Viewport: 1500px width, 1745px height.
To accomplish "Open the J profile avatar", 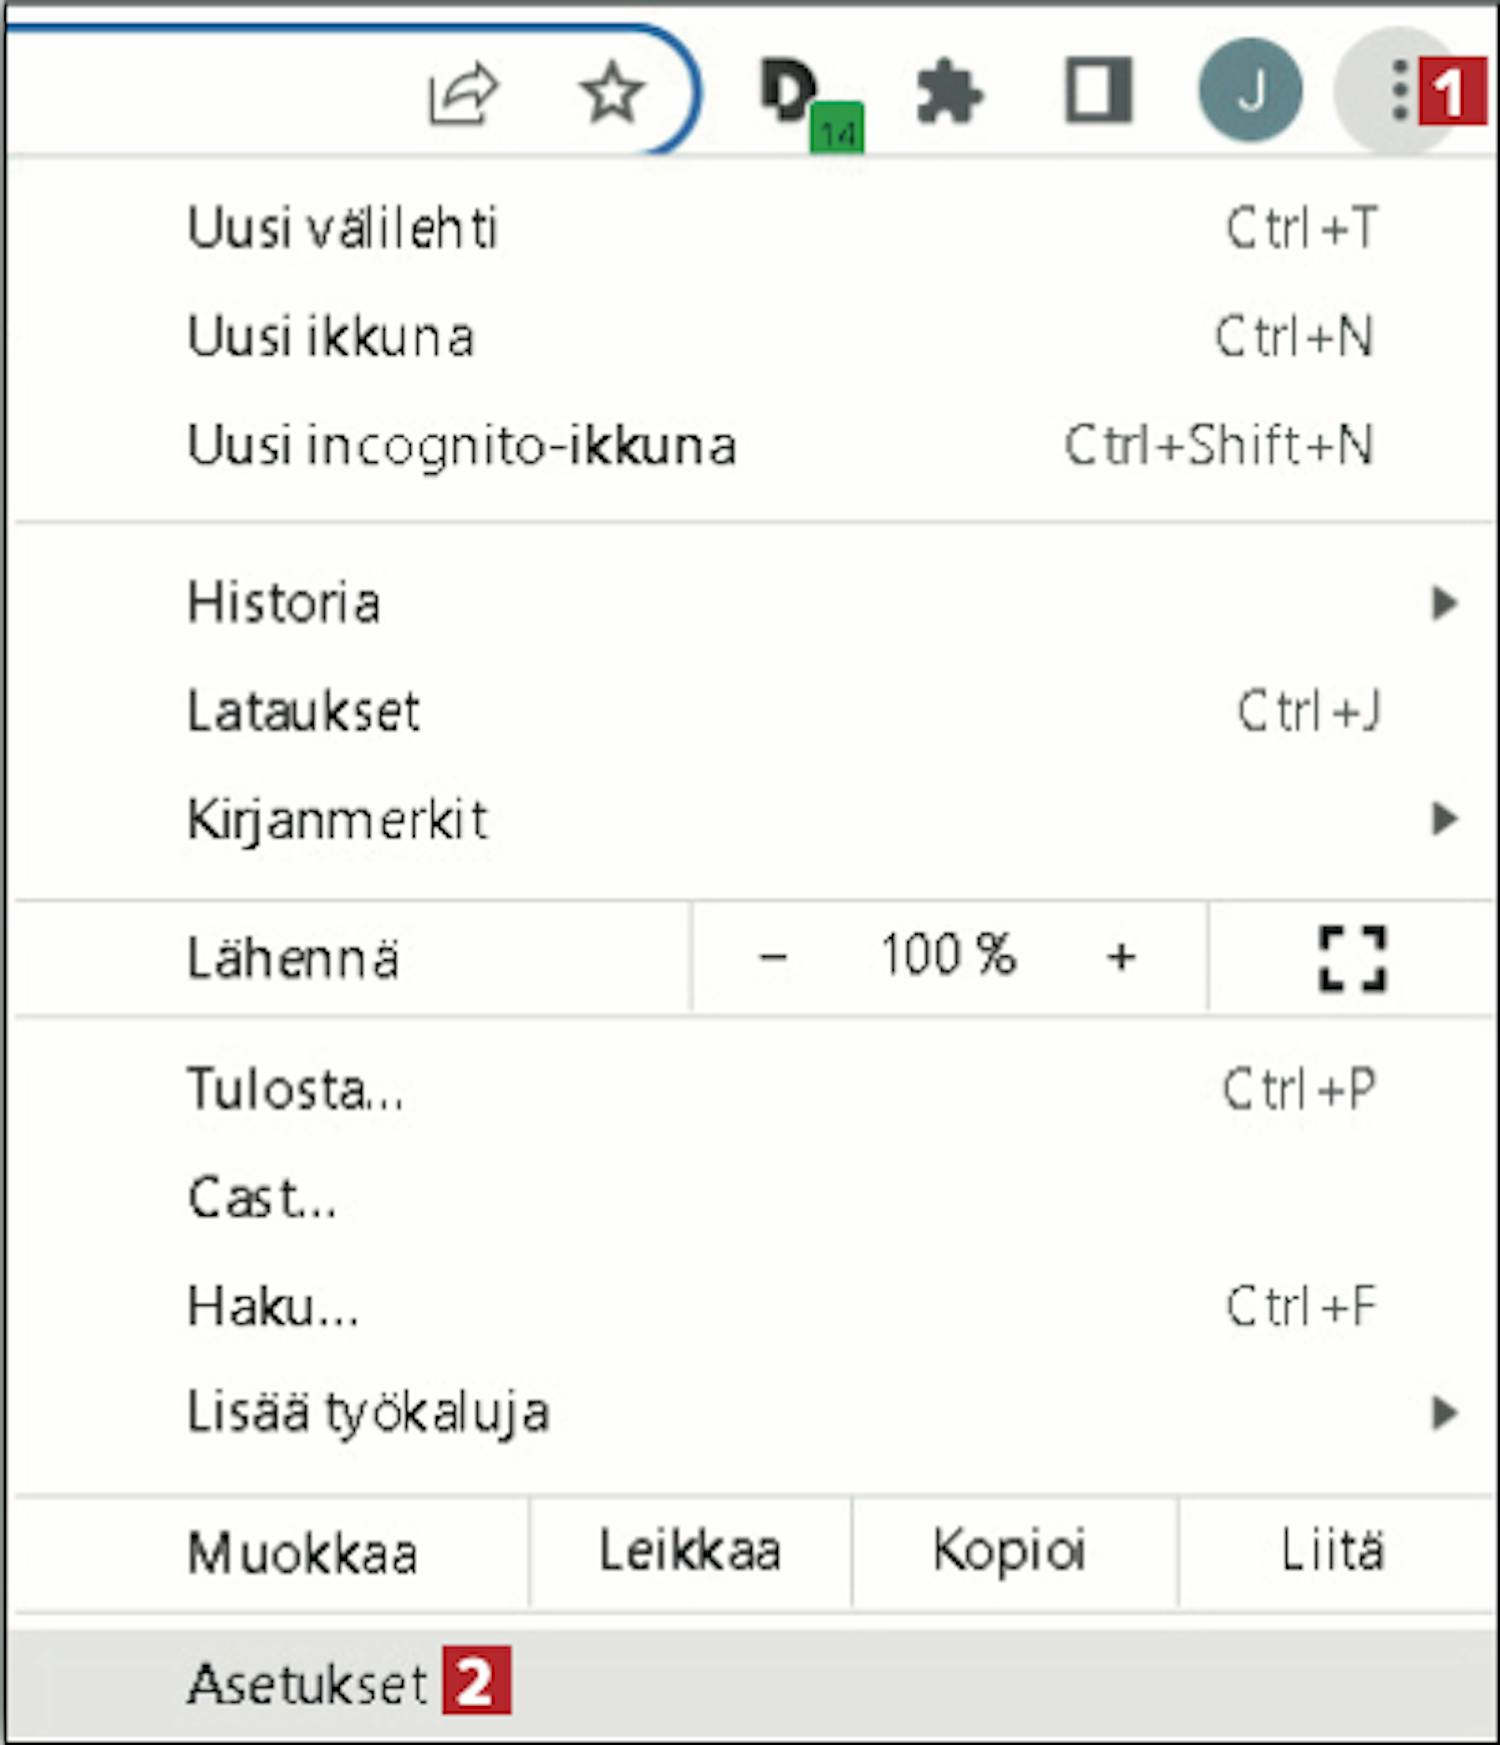I will point(1250,90).
